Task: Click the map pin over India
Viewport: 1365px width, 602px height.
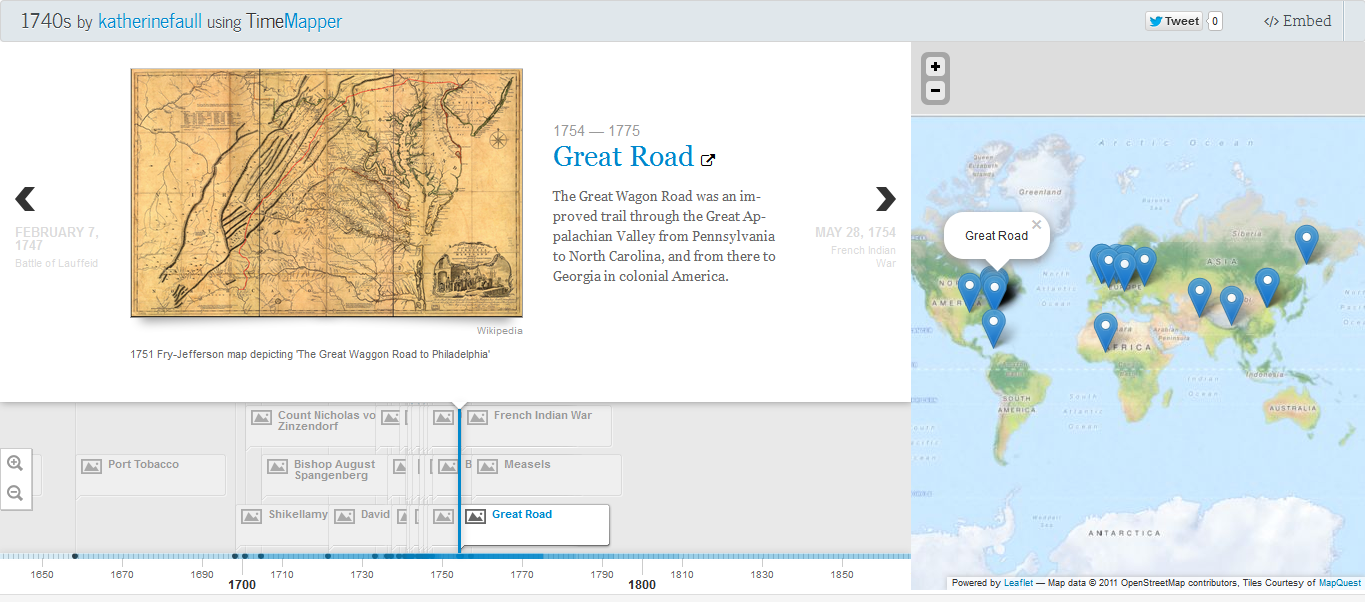Action: (x=1232, y=305)
